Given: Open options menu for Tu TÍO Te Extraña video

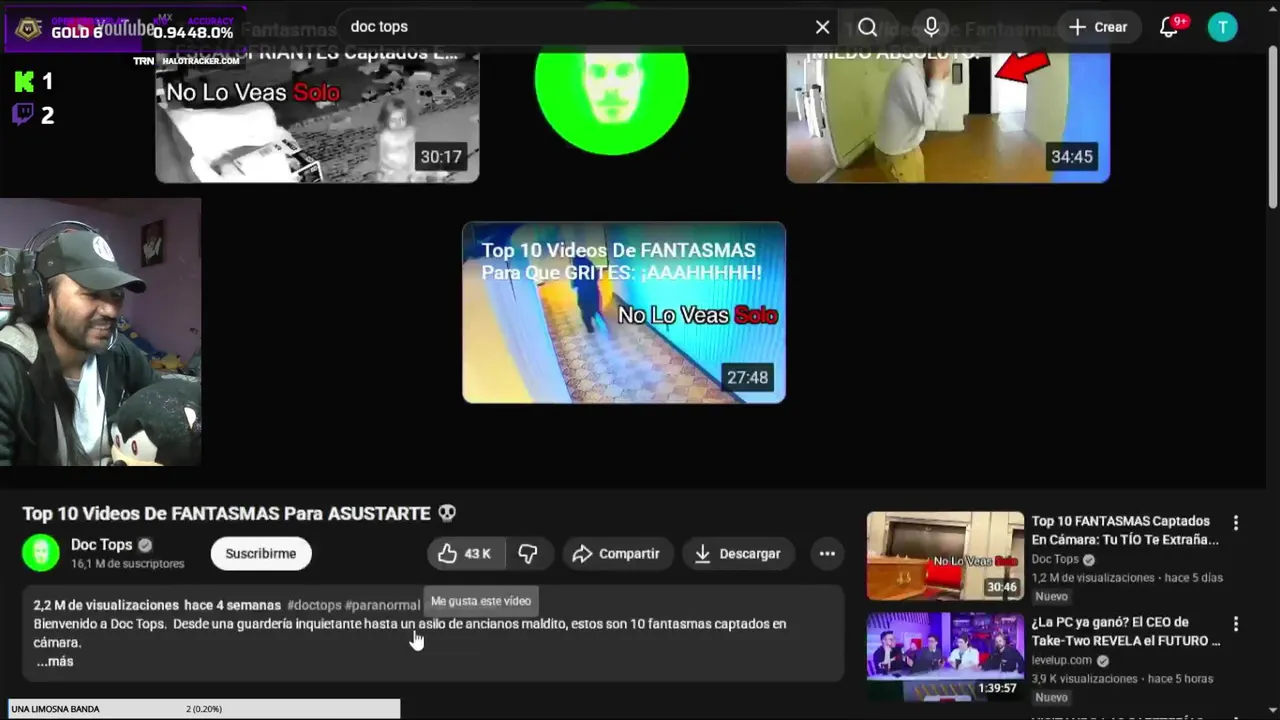Looking at the screenshot, I should pyautogui.click(x=1236, y=523).
